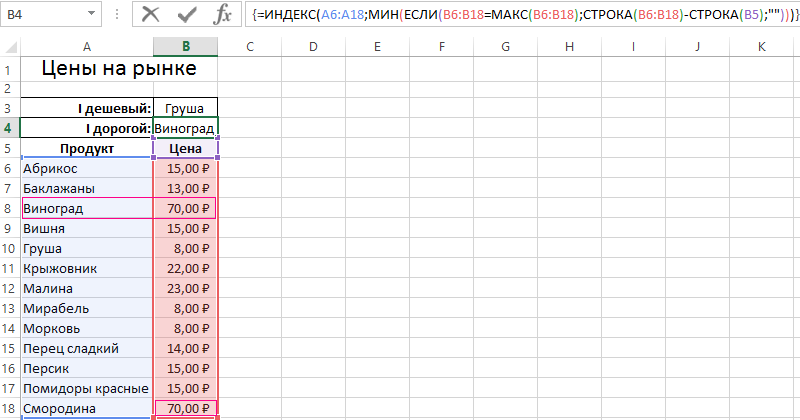This screenshot has width=800, height=420.
Task: Select the 'Виноград' cell in row 8
Action: click(x=87, y=208)
